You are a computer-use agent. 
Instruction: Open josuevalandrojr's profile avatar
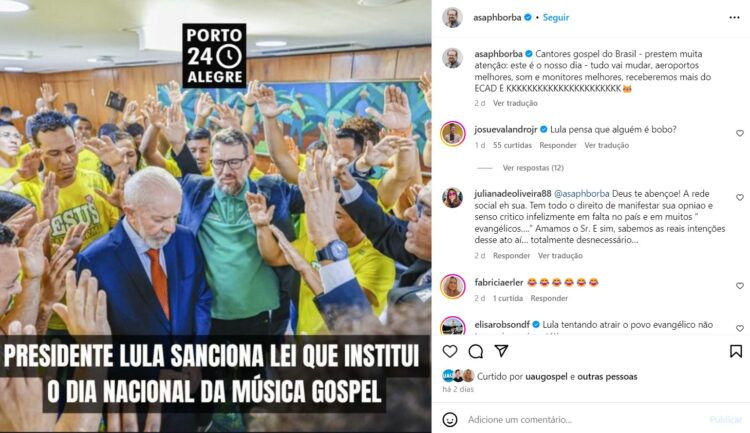click(452, 133)
